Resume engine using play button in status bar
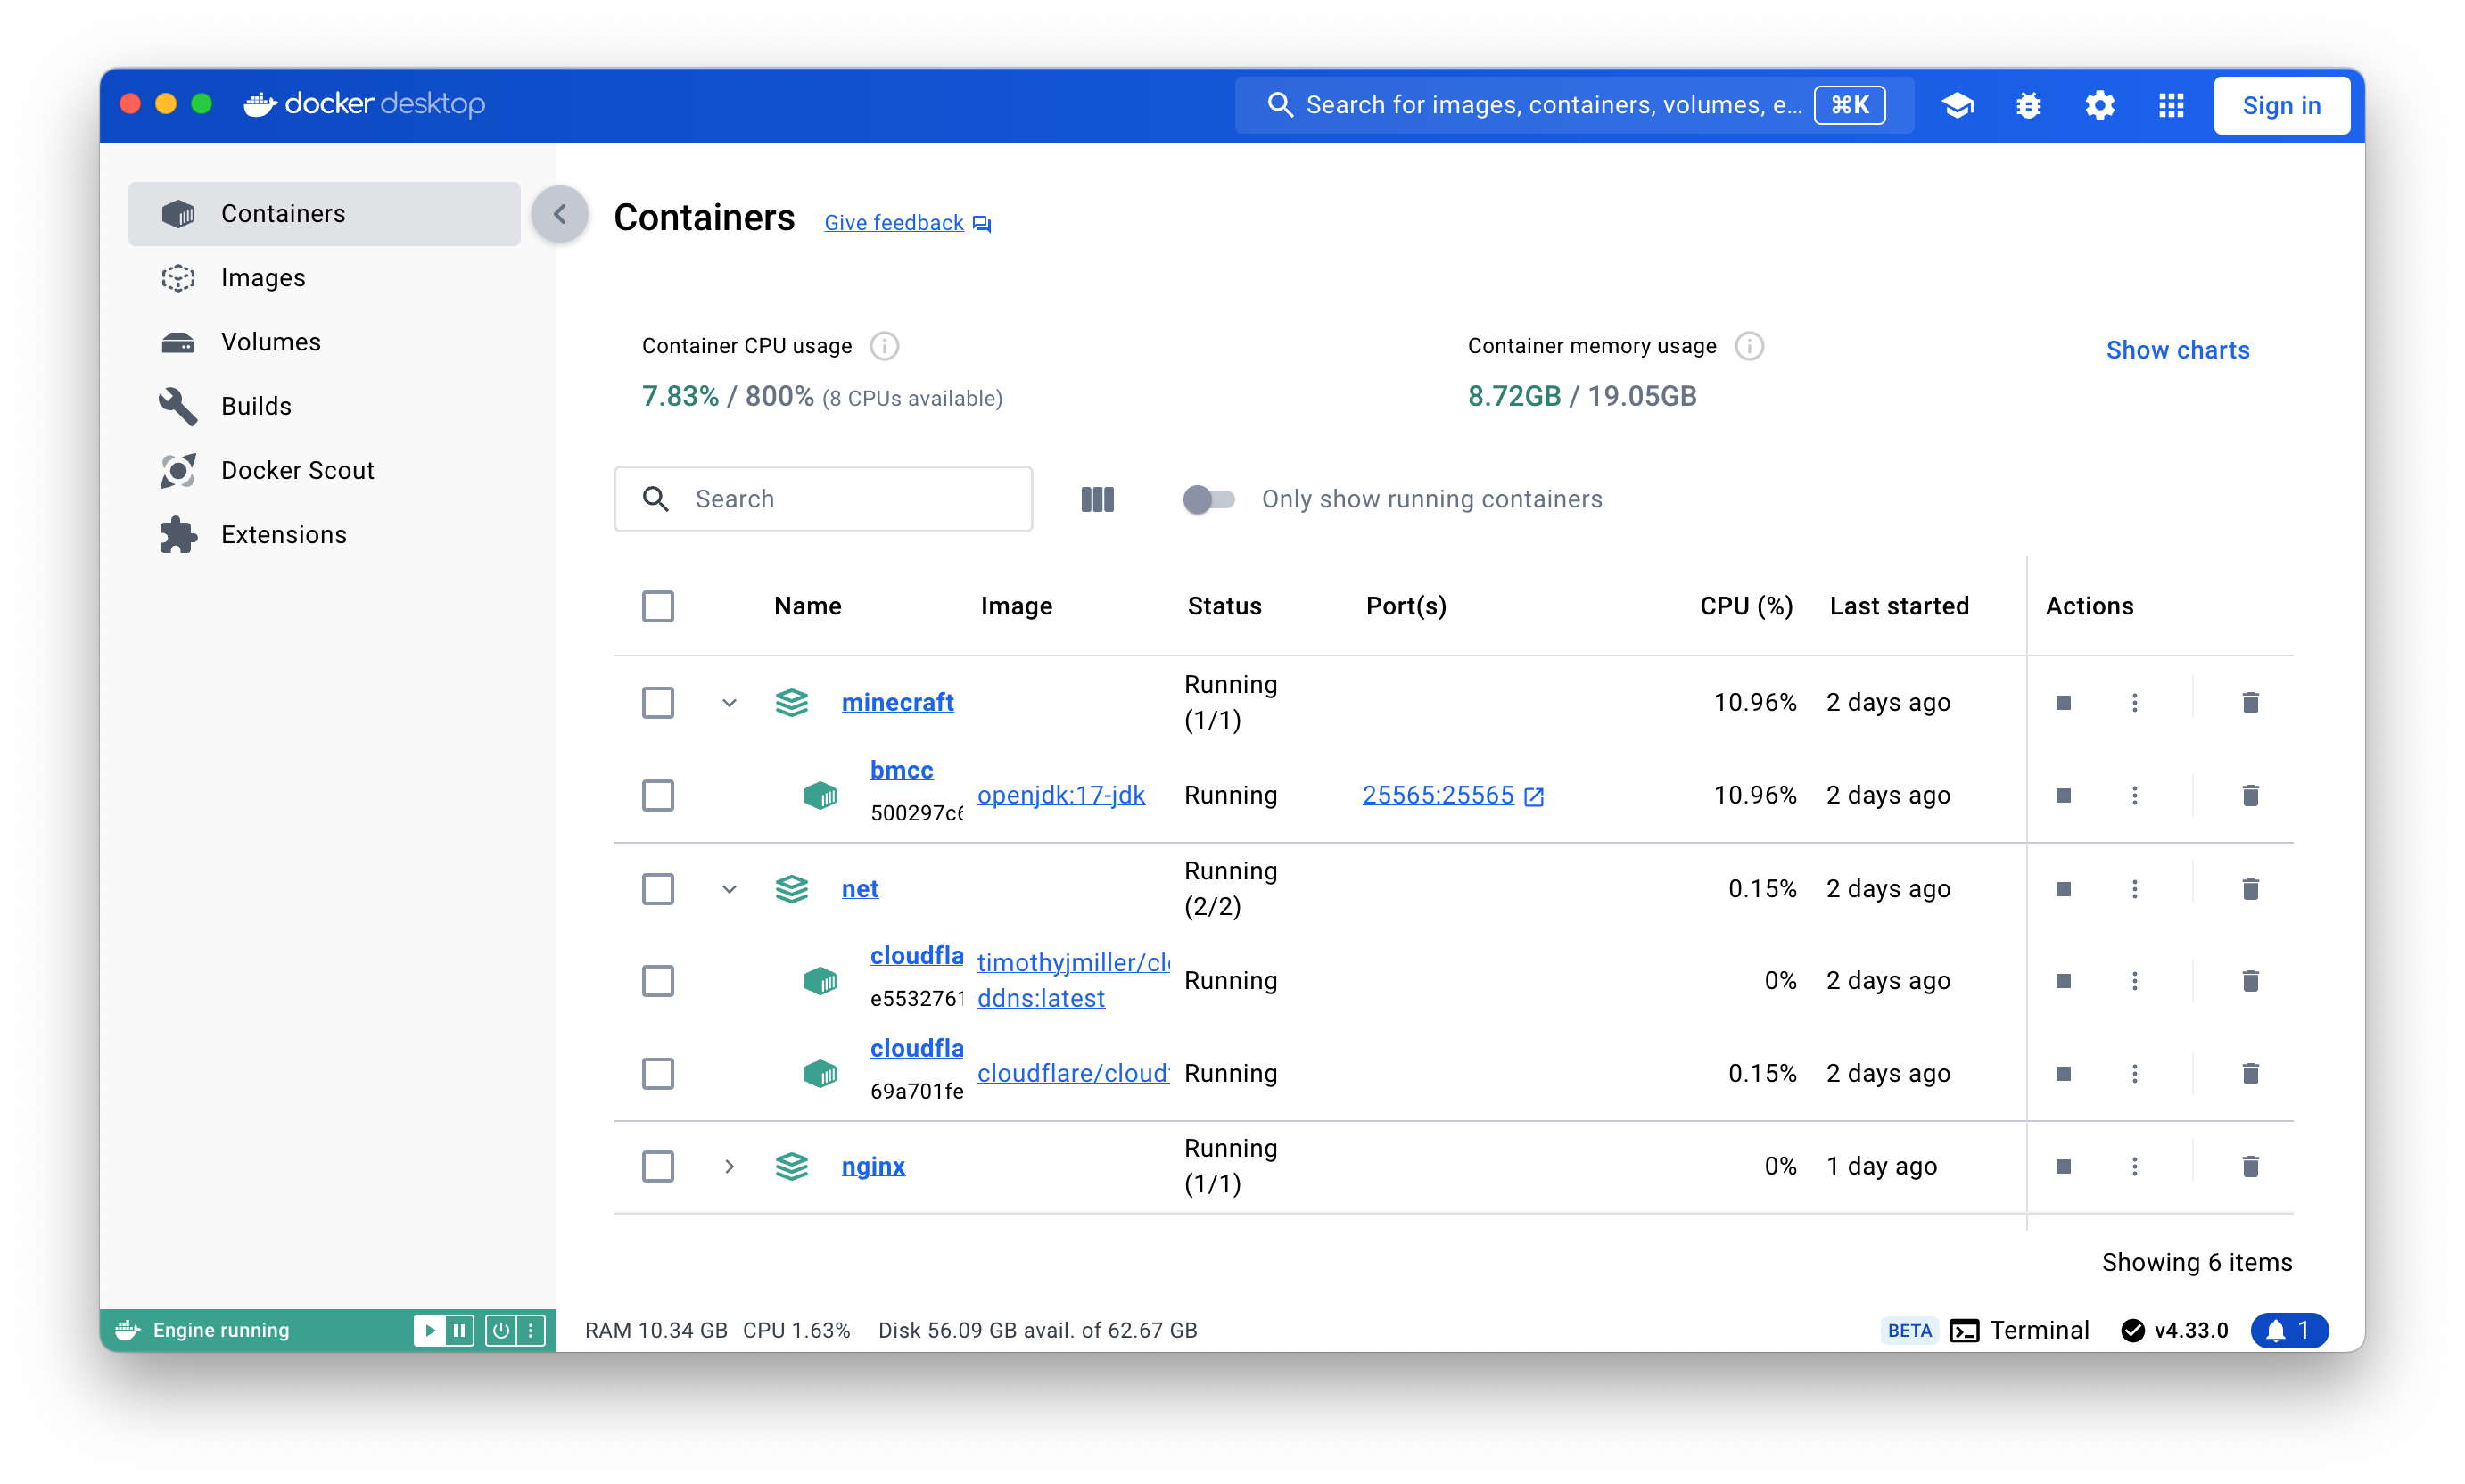Screen dimensions: 2465x1484 (x=428, y=1330)
